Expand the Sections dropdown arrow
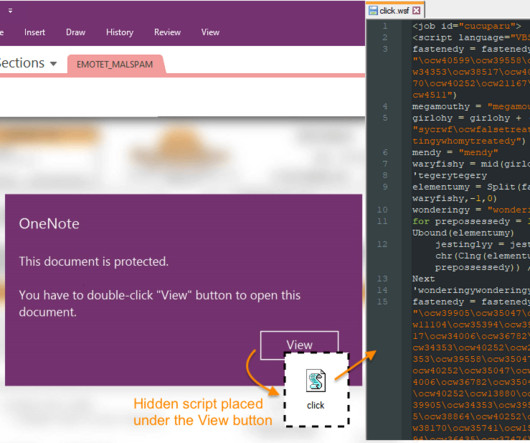Image resolution: width=530 pixels, height=443 pixels. (53, 64)
